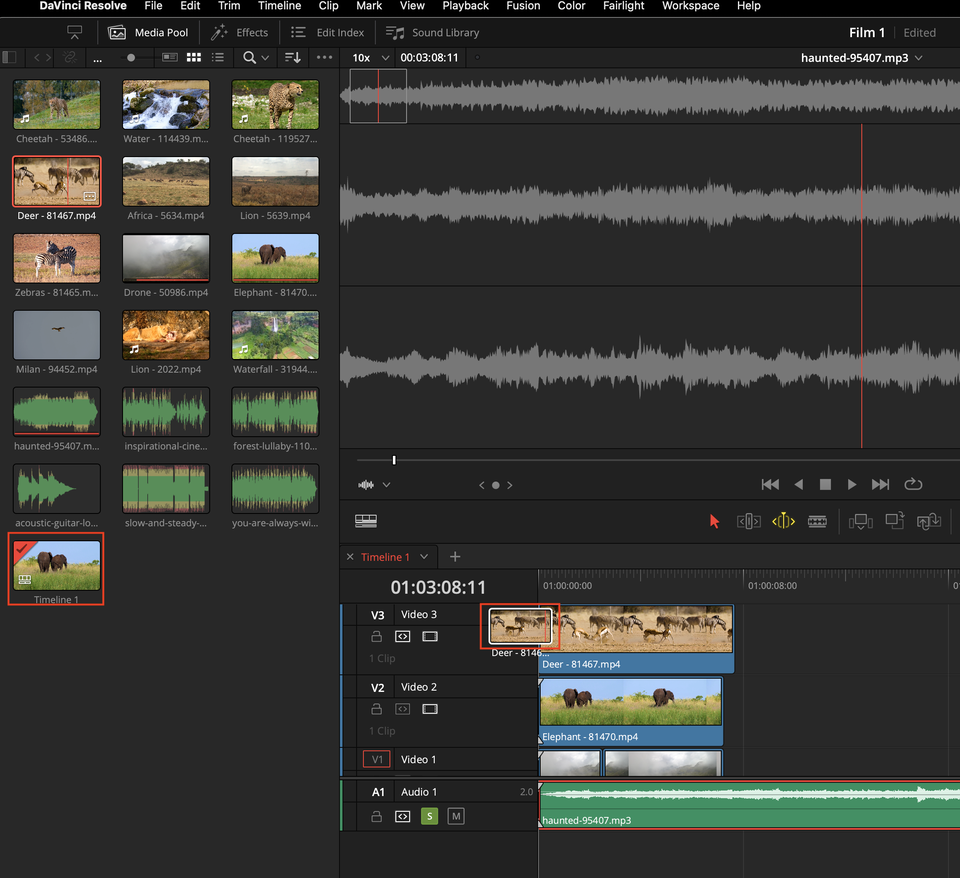Viewport: 960px width, 878px height.
Task: Switch Media Pool to list view
Action: (x=218, y=57)
